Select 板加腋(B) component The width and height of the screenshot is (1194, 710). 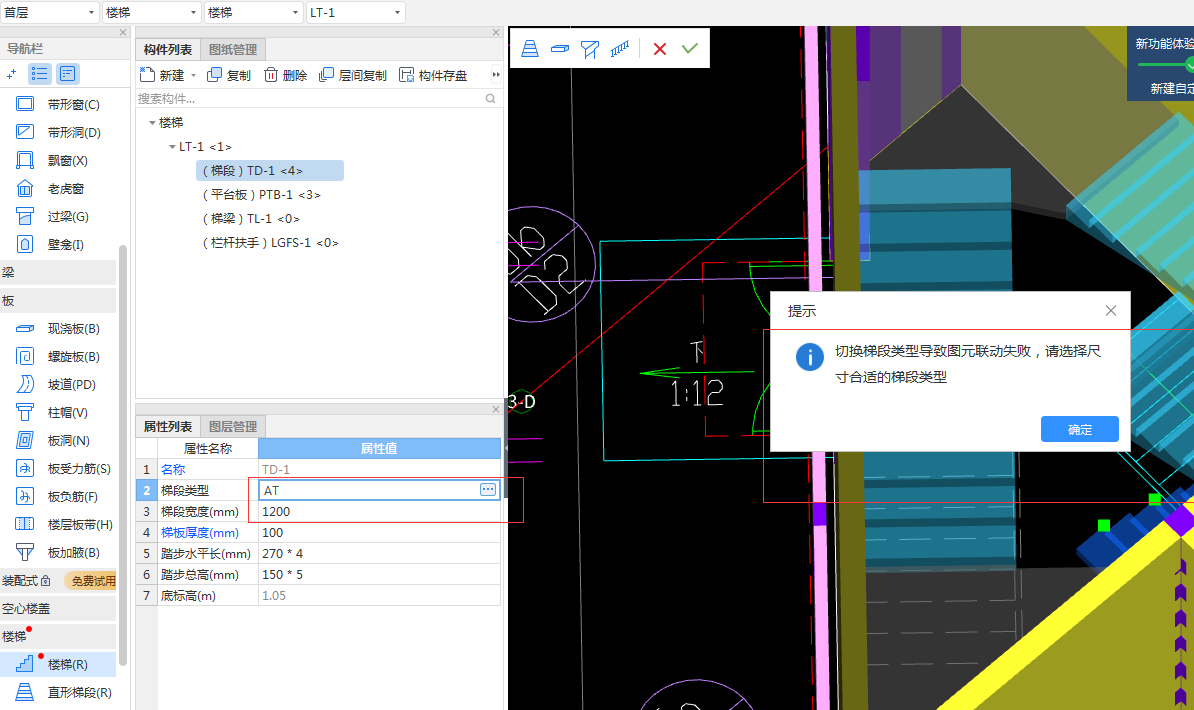coord(58,552)
